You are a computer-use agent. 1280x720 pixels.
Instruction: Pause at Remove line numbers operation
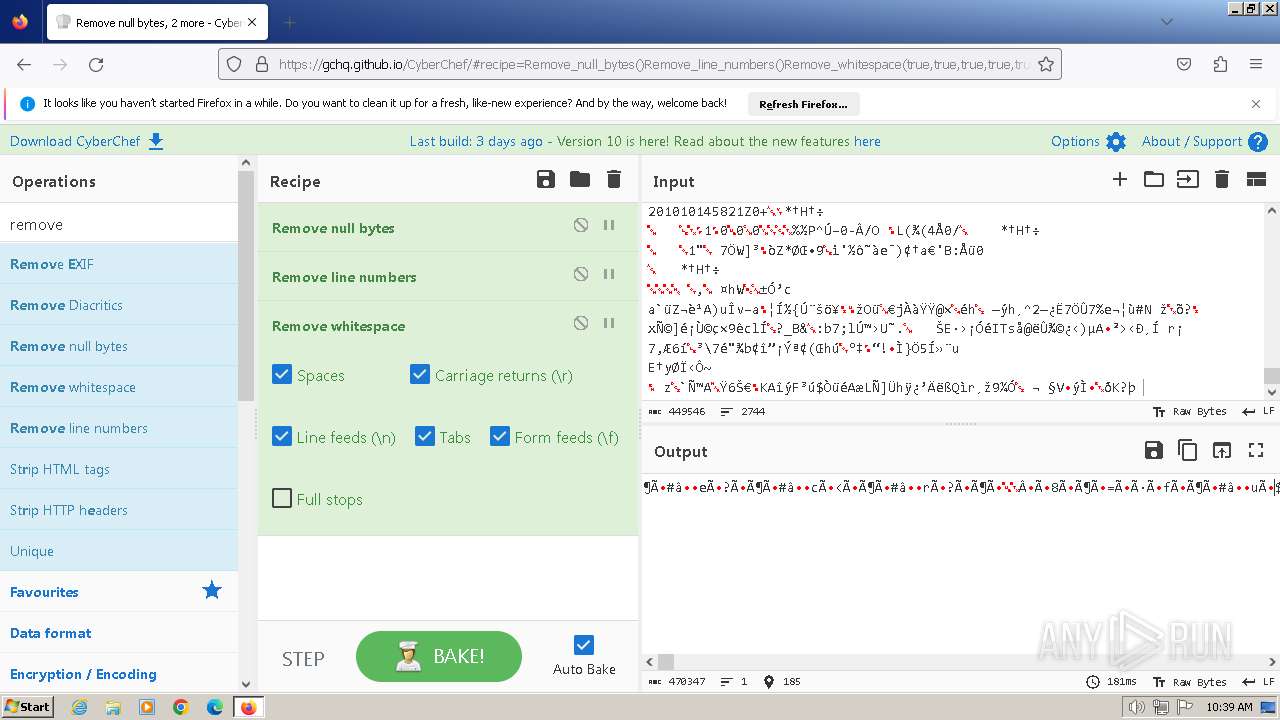click(x=608, y=275)
